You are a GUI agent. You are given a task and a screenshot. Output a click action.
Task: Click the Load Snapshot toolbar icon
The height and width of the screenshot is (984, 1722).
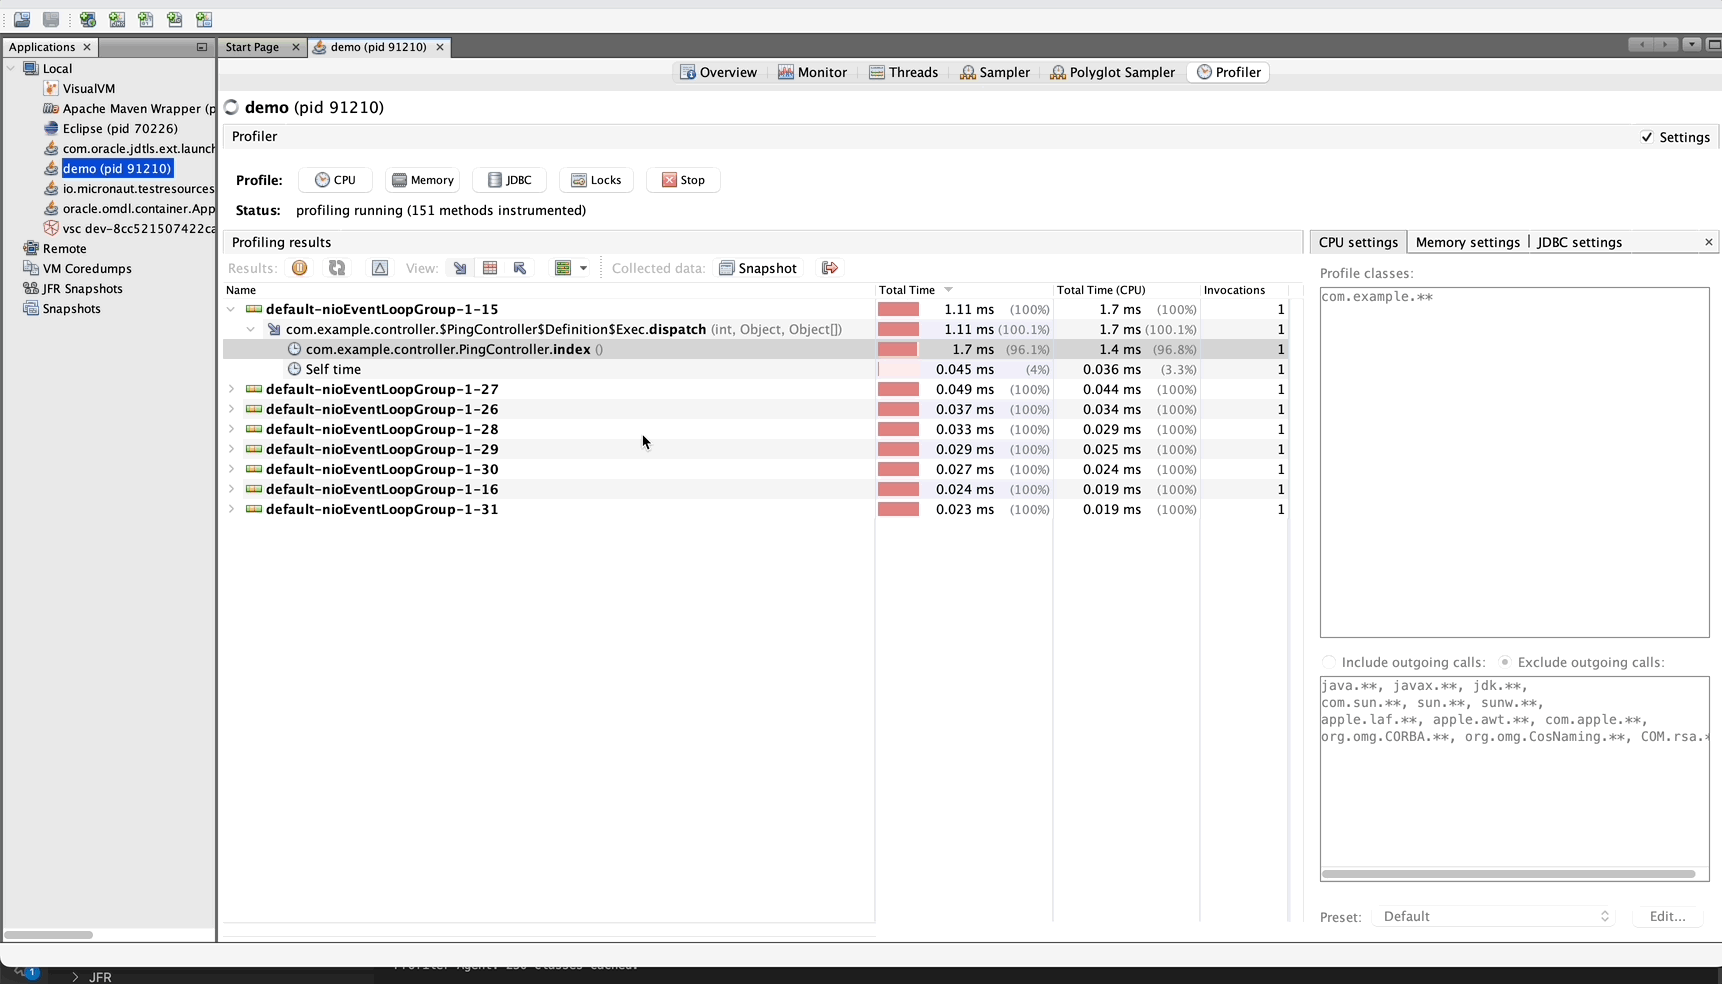(21, 20)
